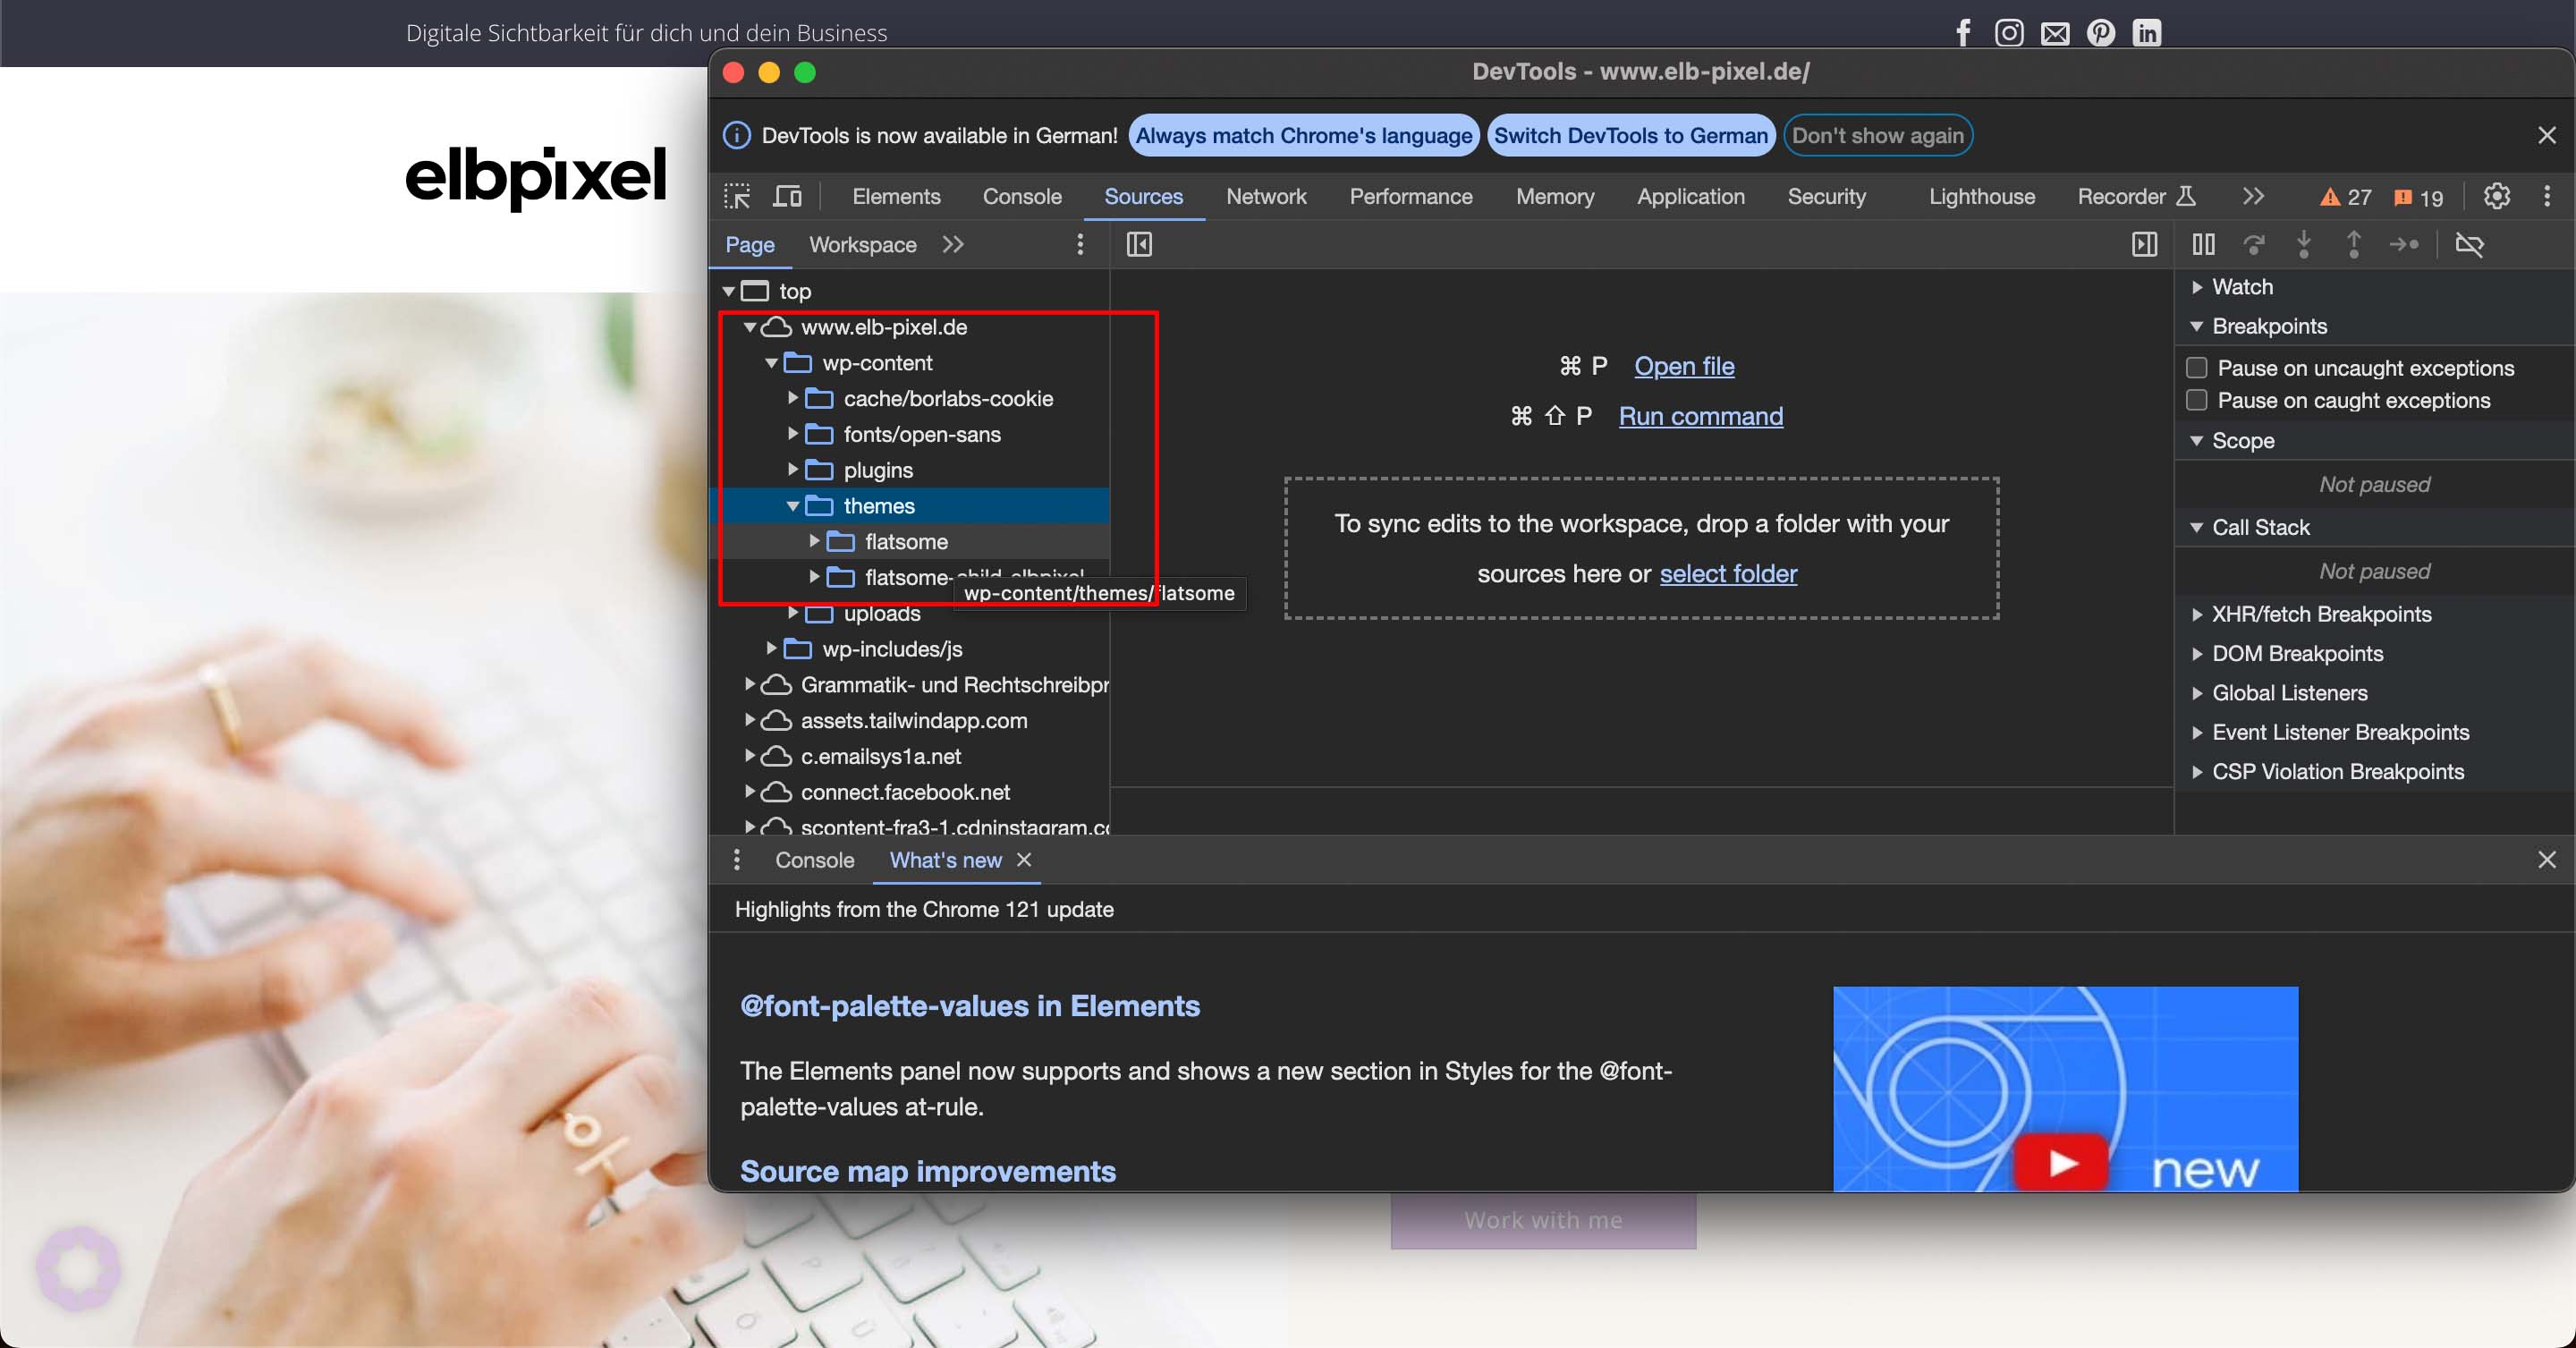Expand XHR/fetch Breakpoints section
This screenshot has width=2576, height=1348.
[x=2197, y=614]
